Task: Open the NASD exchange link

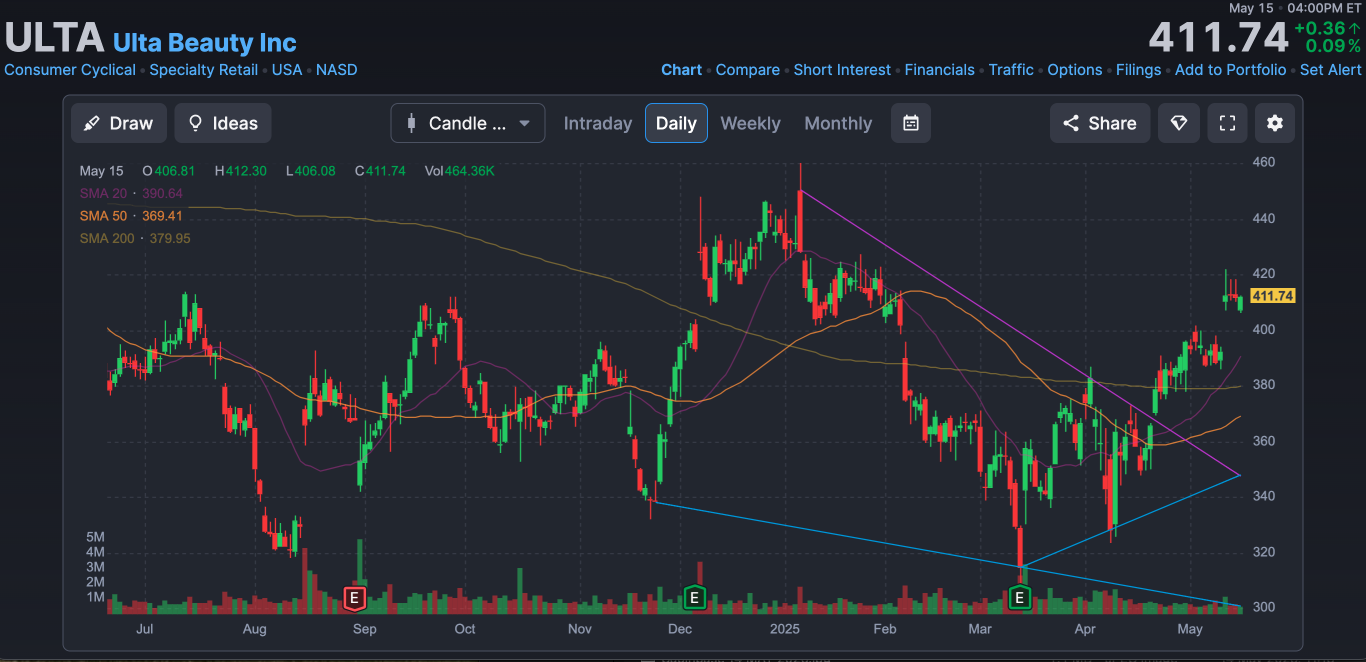Action: coord(336,70)
